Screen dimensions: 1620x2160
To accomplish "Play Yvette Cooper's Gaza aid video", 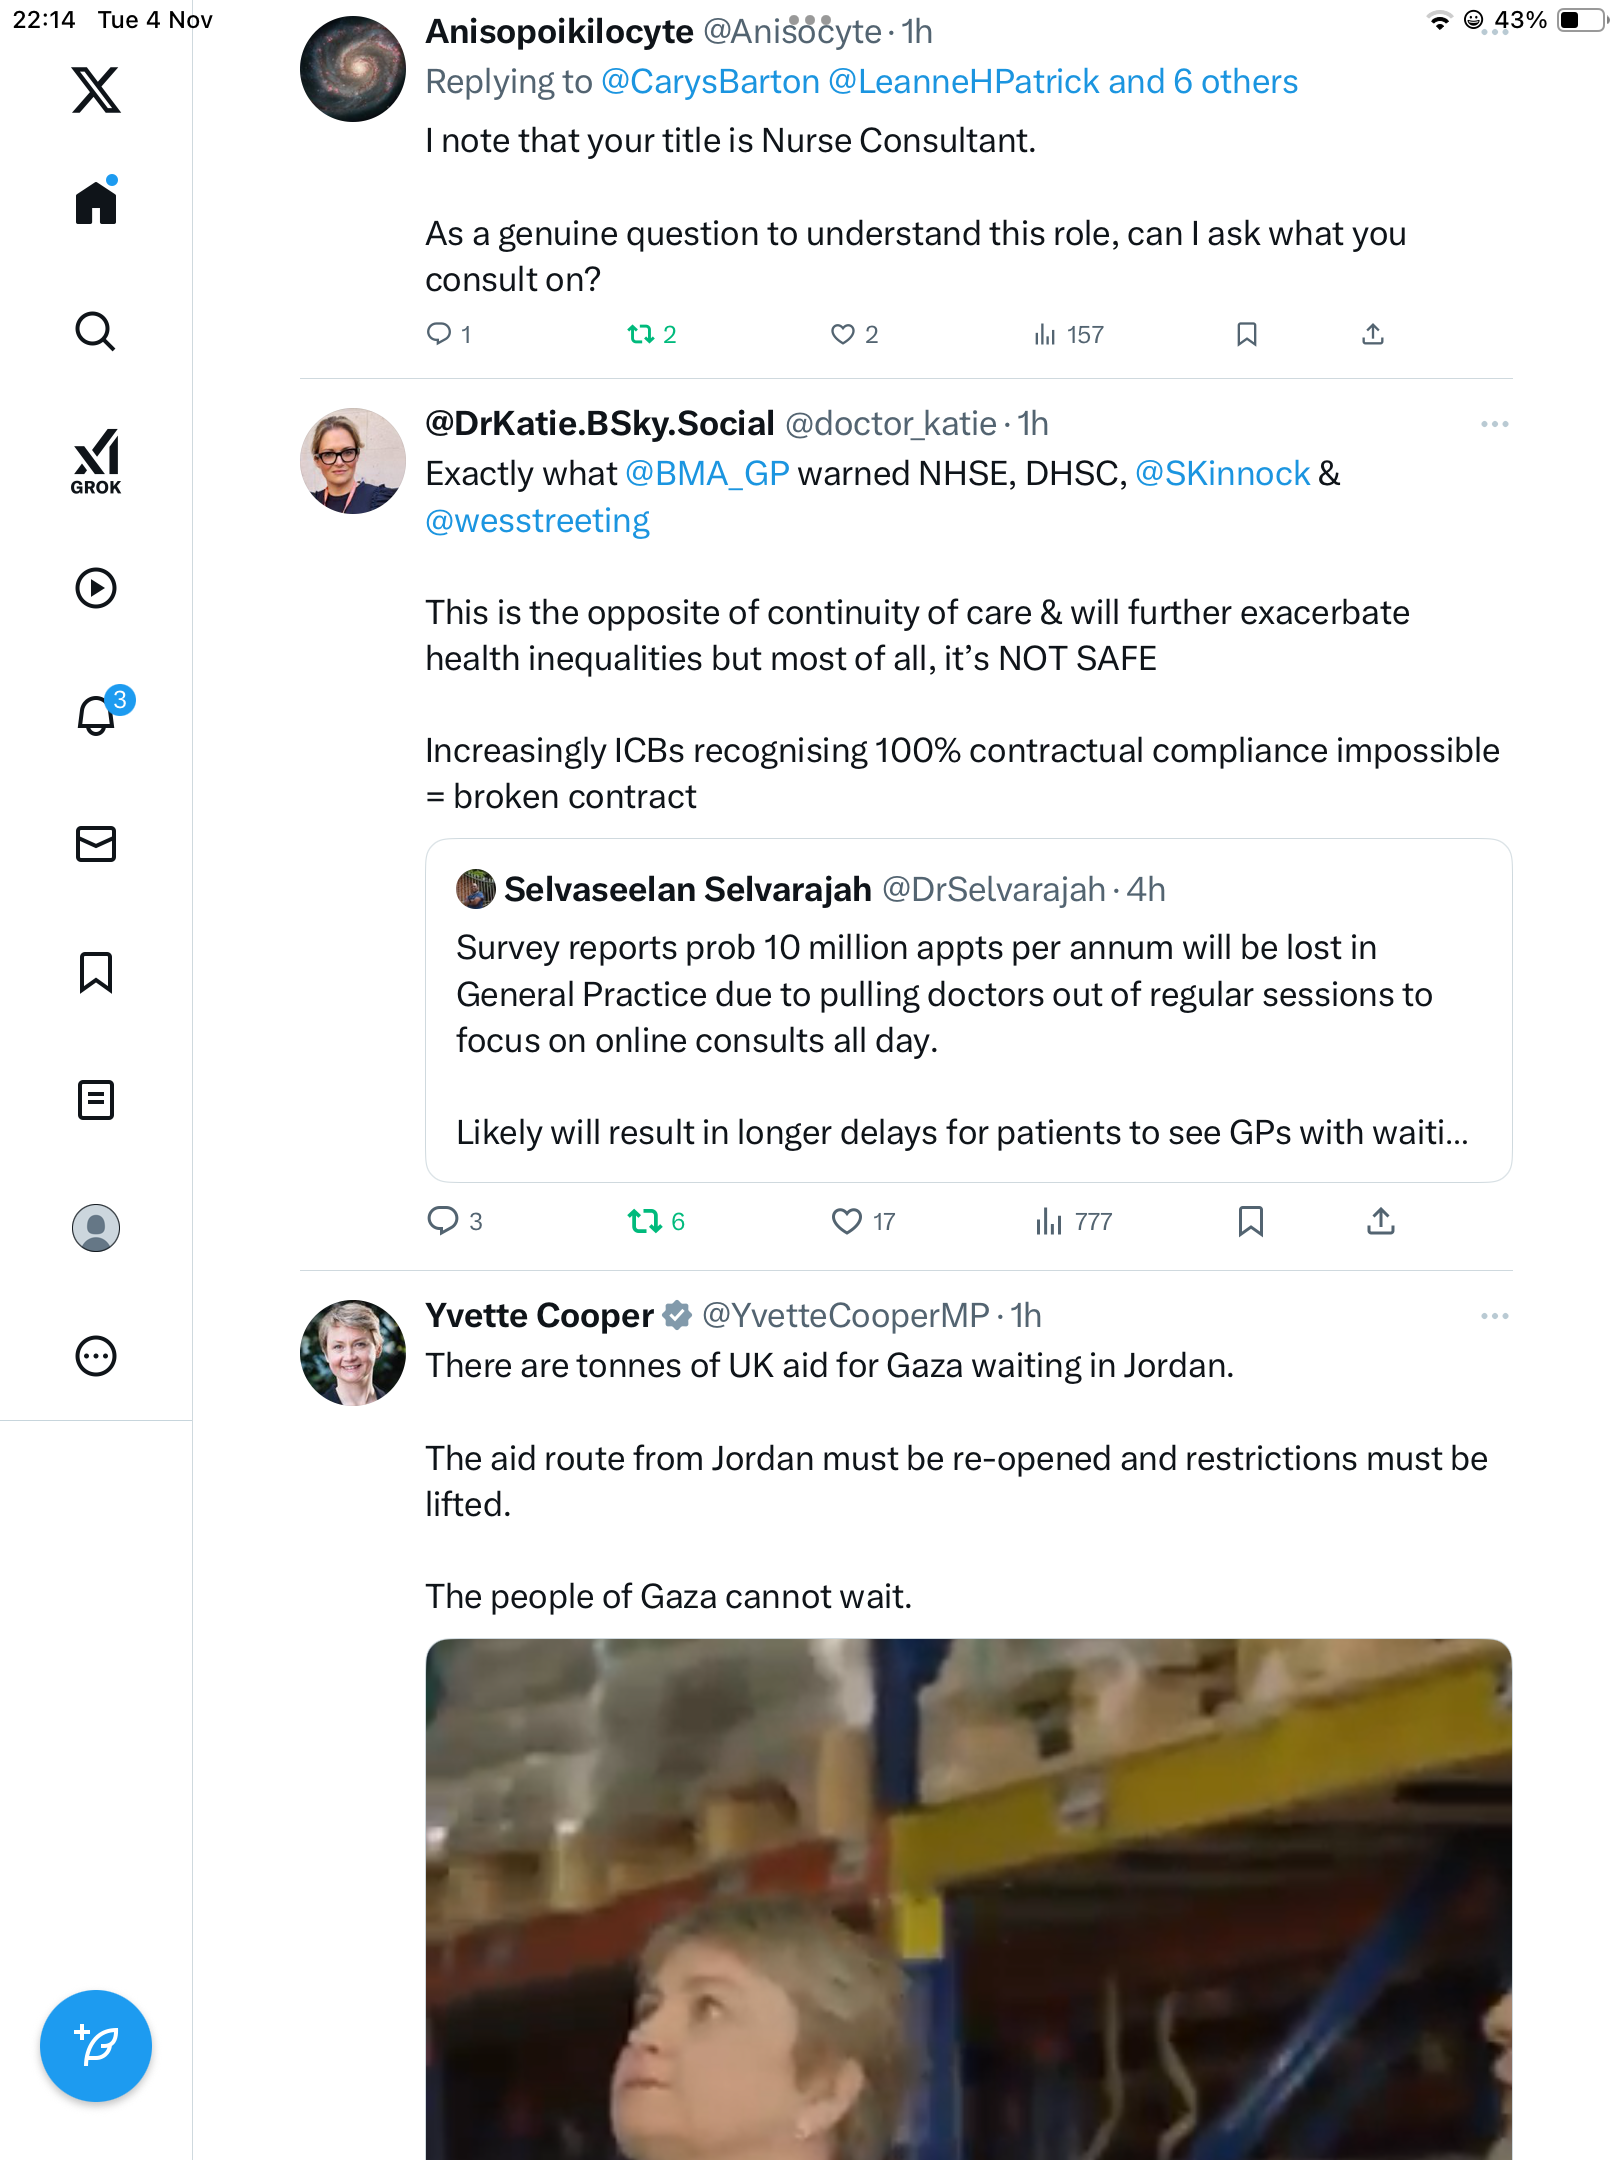I will [968, 1900].
